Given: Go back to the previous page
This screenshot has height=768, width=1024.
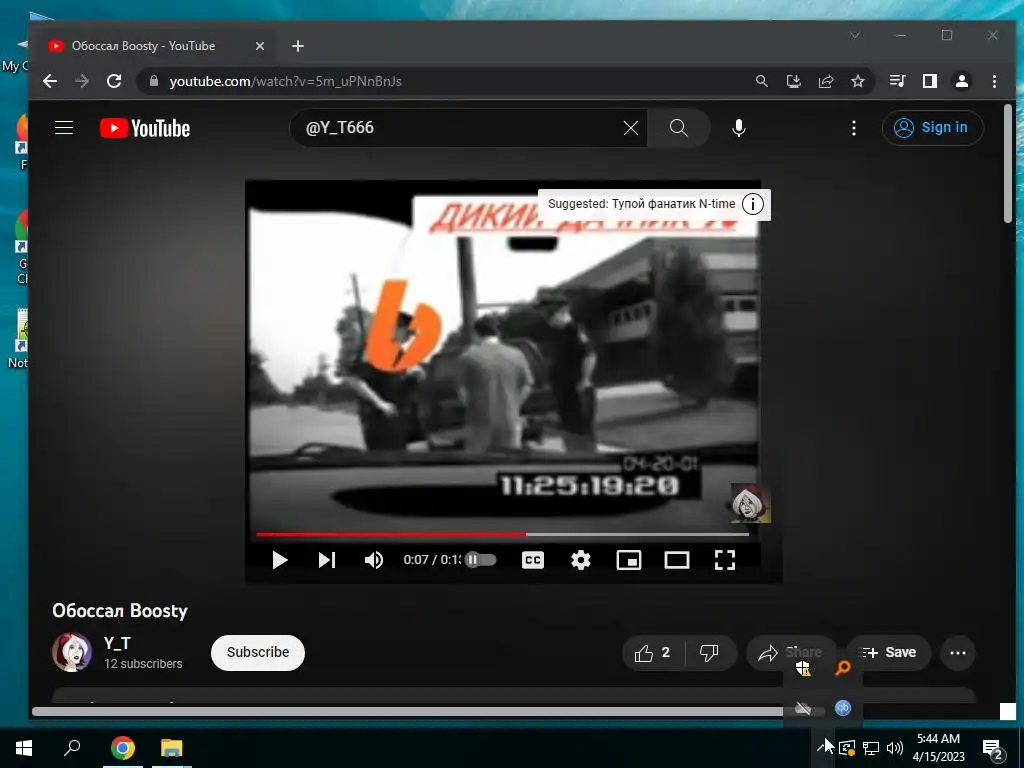Looking at the screenshot, I should [50, 81].
